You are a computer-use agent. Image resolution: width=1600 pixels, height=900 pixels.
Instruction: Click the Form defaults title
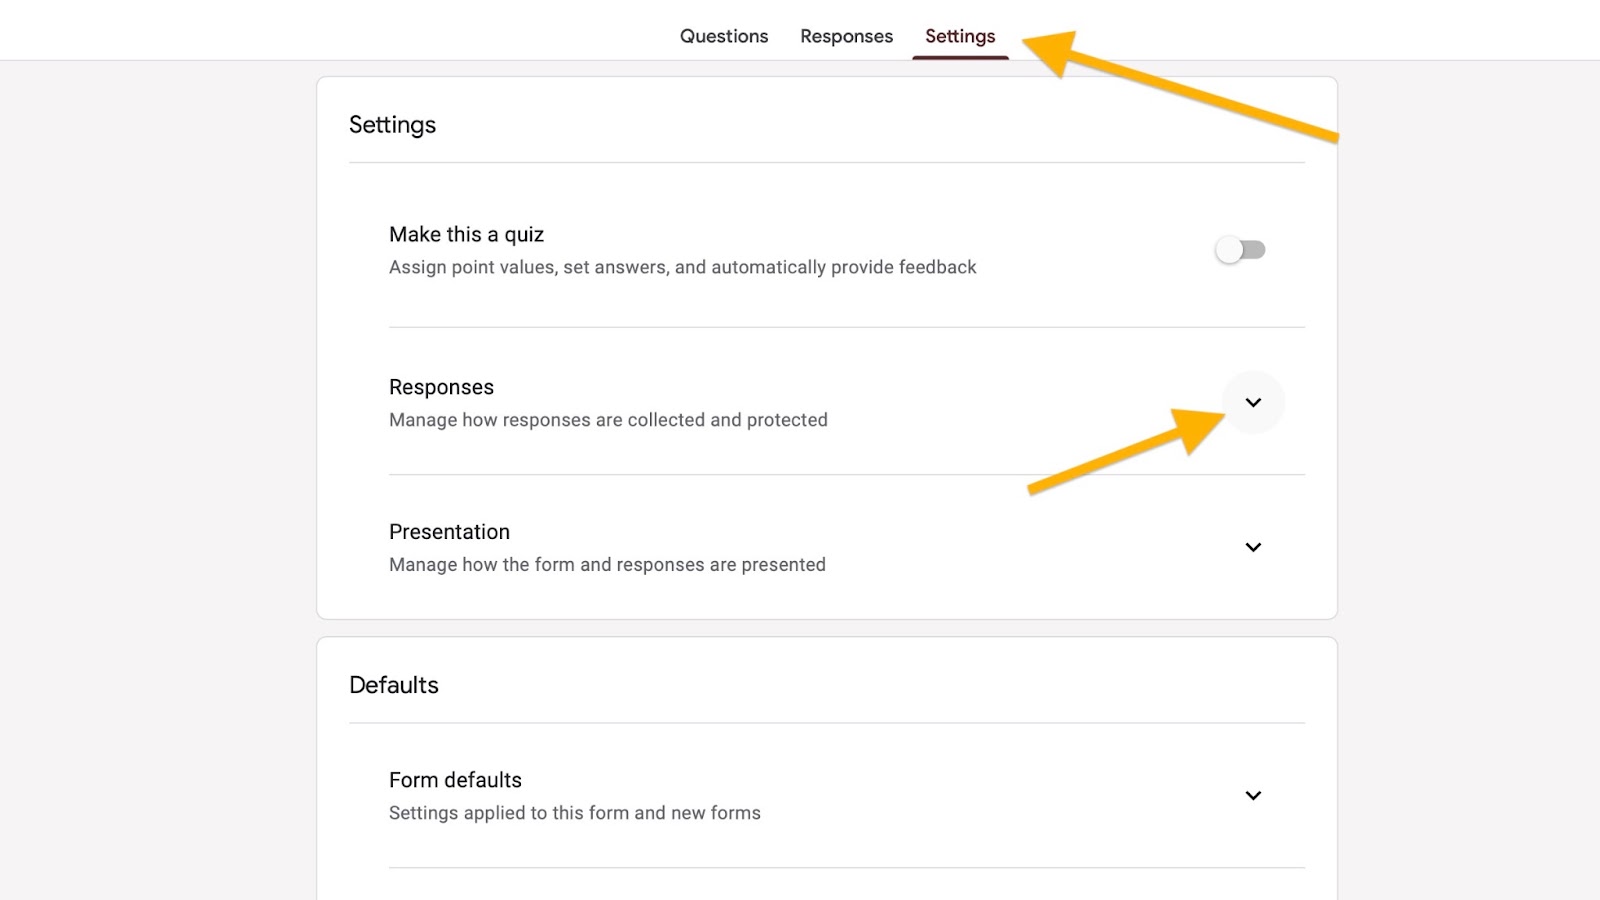(455, 780)
